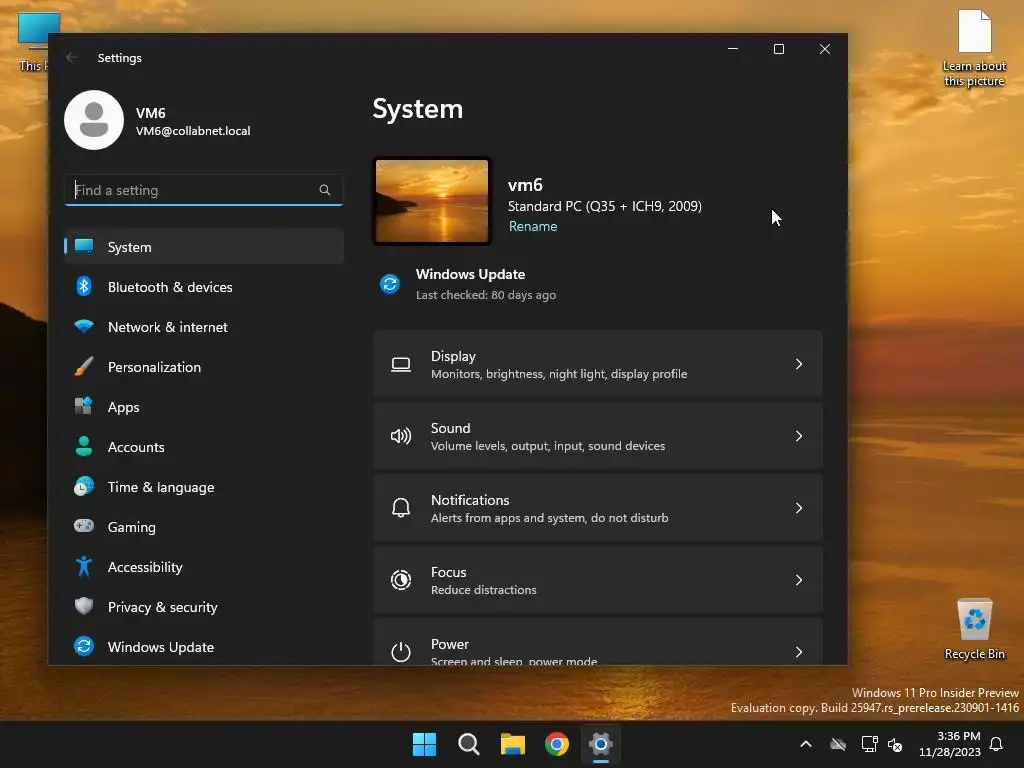1024x768 pixels.
Task: Open Sound settings card
Action: 598,436
